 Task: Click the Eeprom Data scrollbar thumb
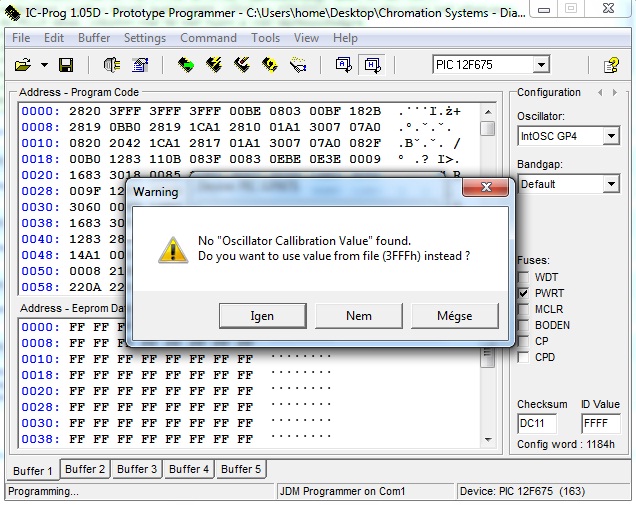coord(488,357)
